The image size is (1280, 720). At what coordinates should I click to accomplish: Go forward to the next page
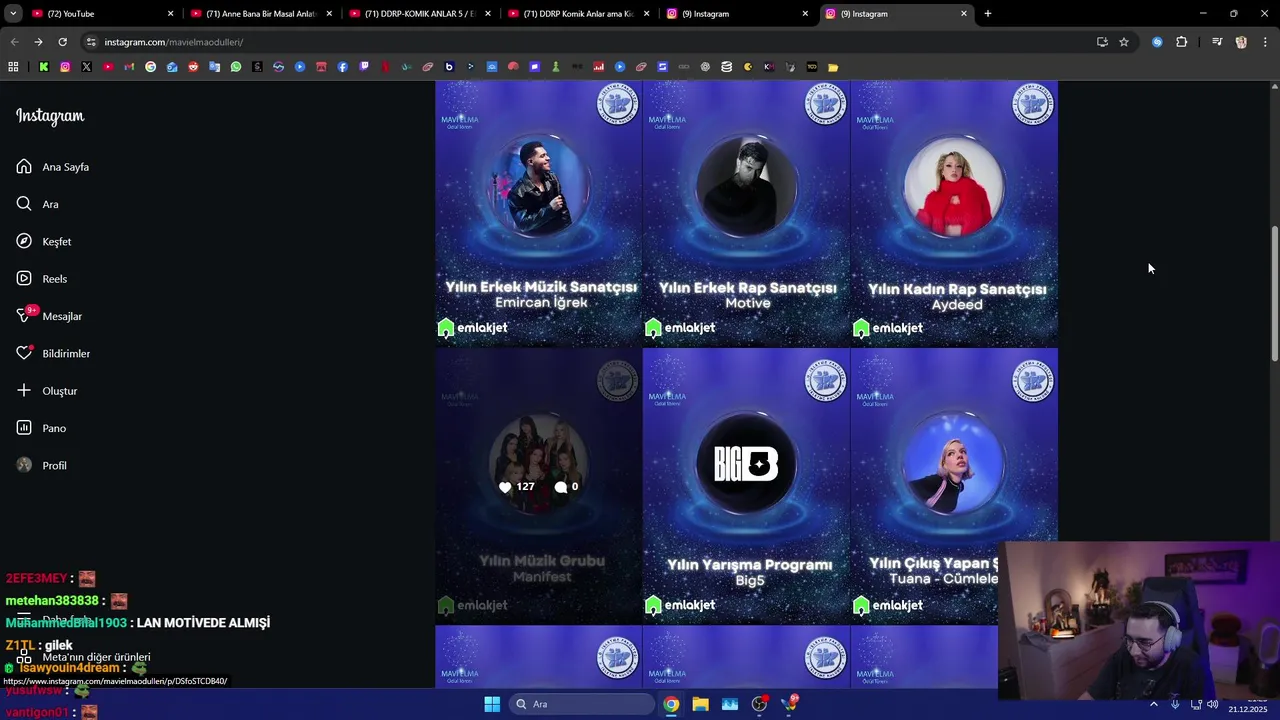tap(38, 42)
